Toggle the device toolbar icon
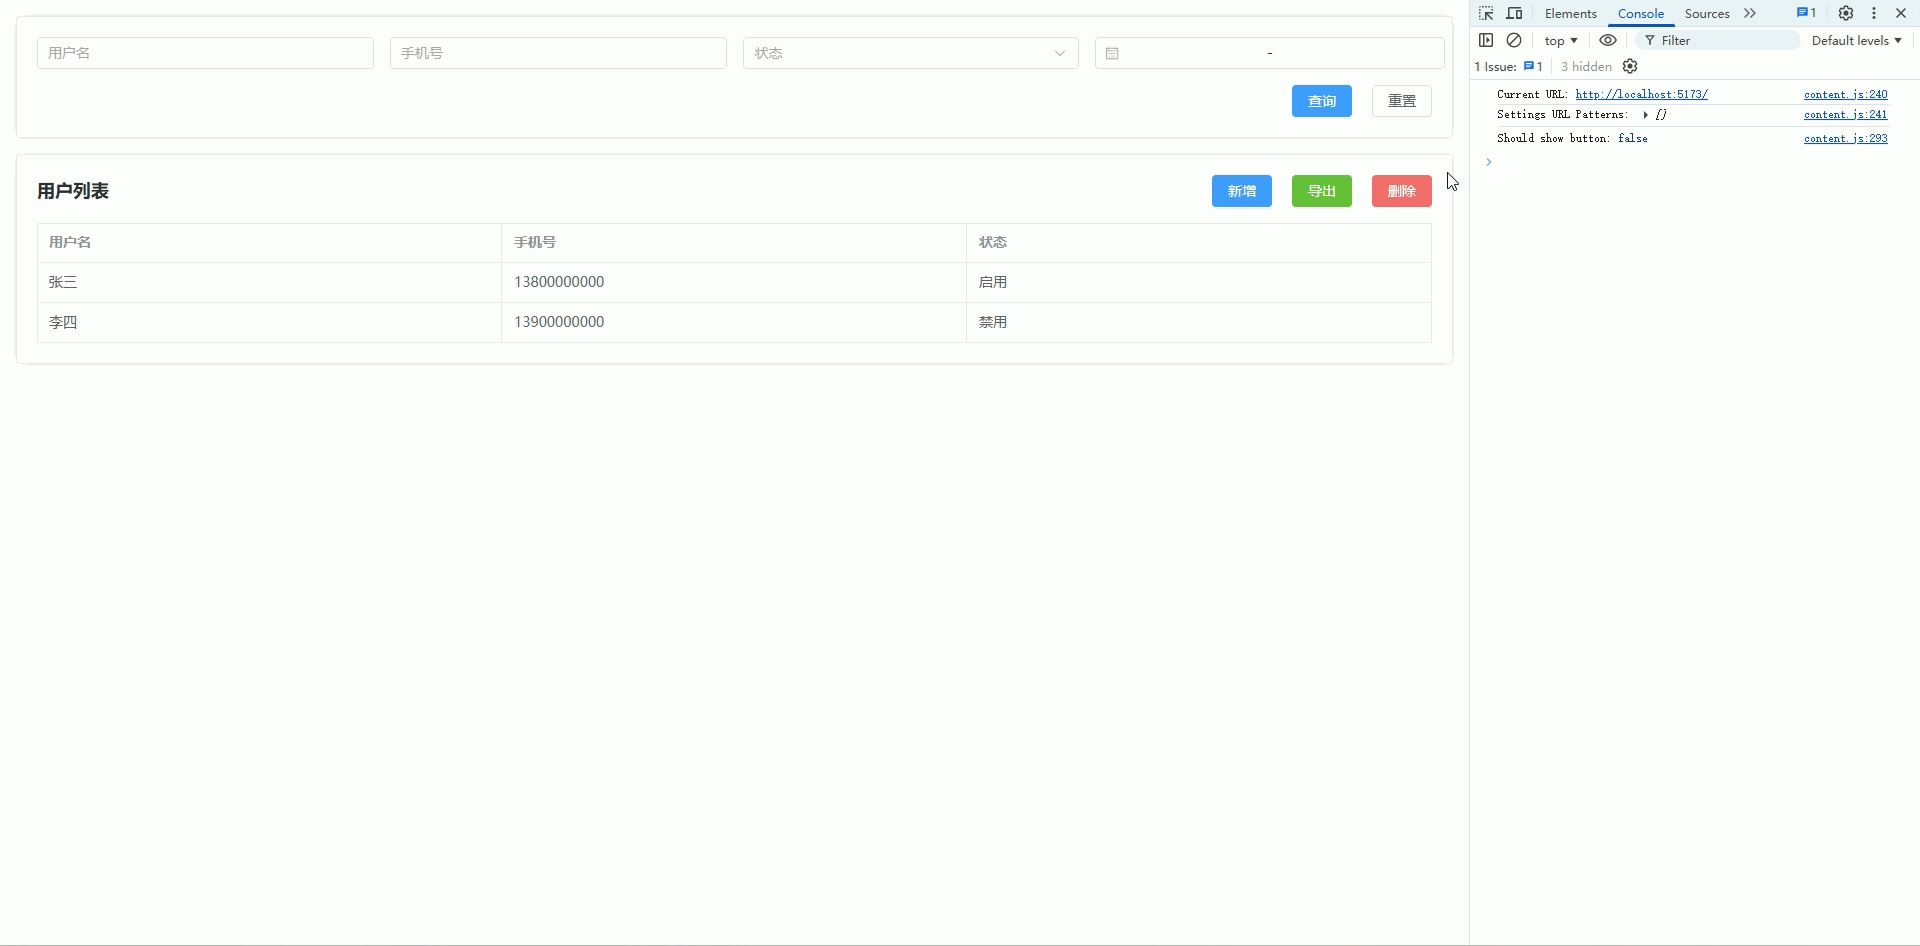Image resolution: width=1920 pixels, height=946 pixels. (x=1514, y=13)
